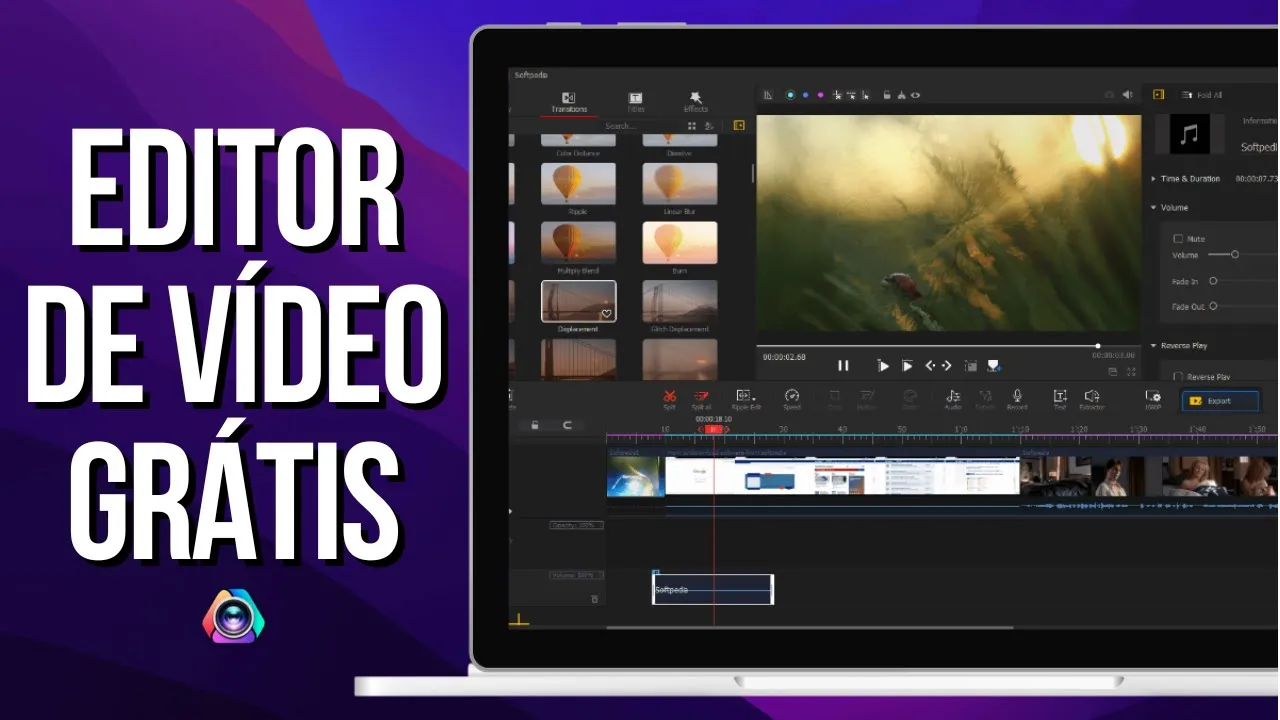Start voice Record with microphone icon

(x=1017, y=399)
